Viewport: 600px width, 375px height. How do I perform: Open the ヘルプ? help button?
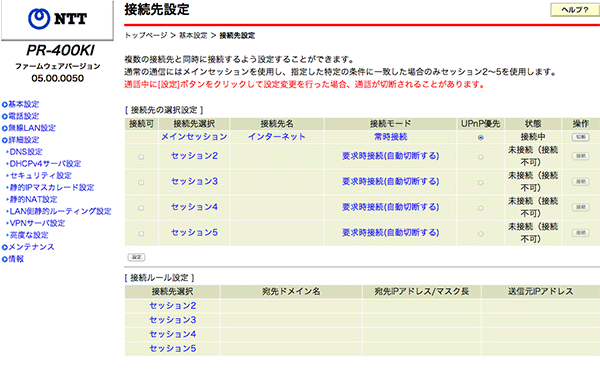coord(575,10)
